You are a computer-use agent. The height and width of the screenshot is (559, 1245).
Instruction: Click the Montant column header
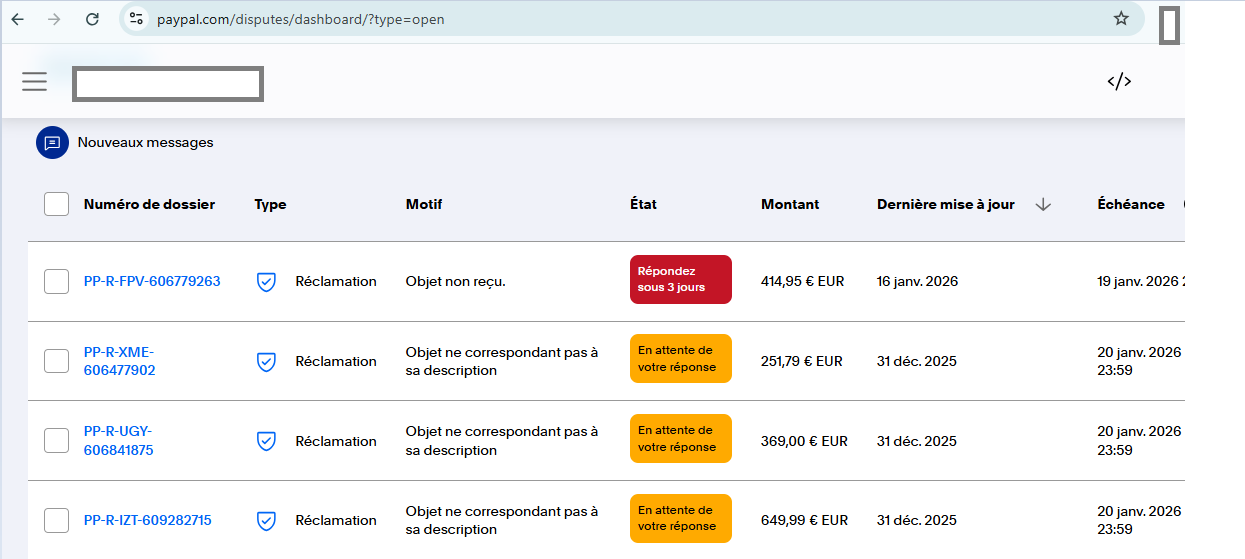(x=789, y=204)
